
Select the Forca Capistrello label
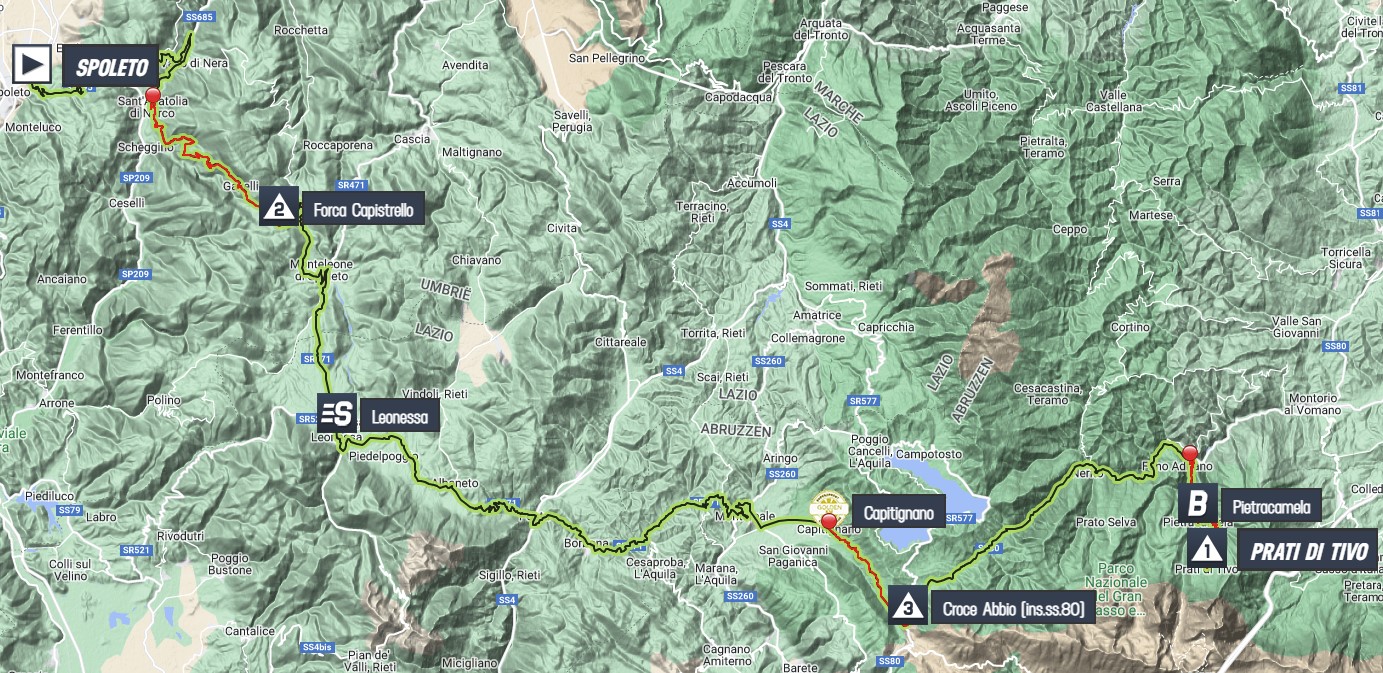coord(361,208)
